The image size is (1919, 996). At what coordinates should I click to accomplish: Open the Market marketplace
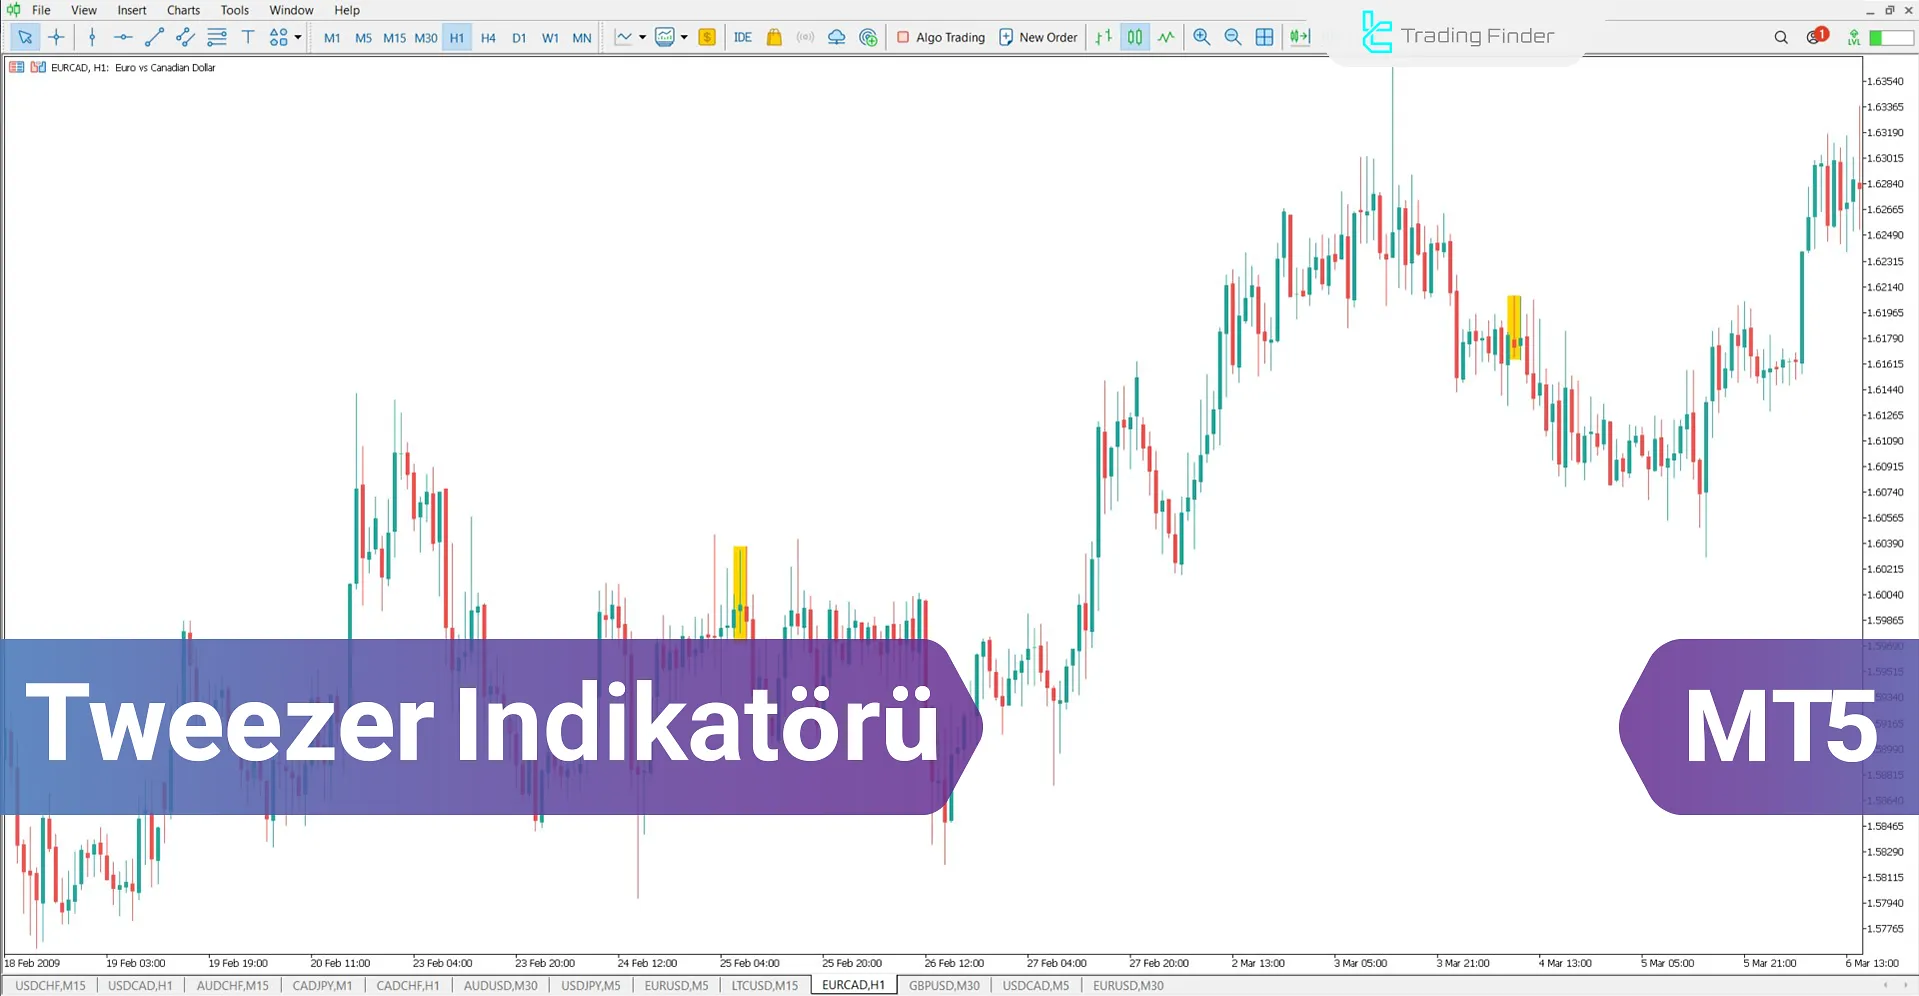[774, 37]
